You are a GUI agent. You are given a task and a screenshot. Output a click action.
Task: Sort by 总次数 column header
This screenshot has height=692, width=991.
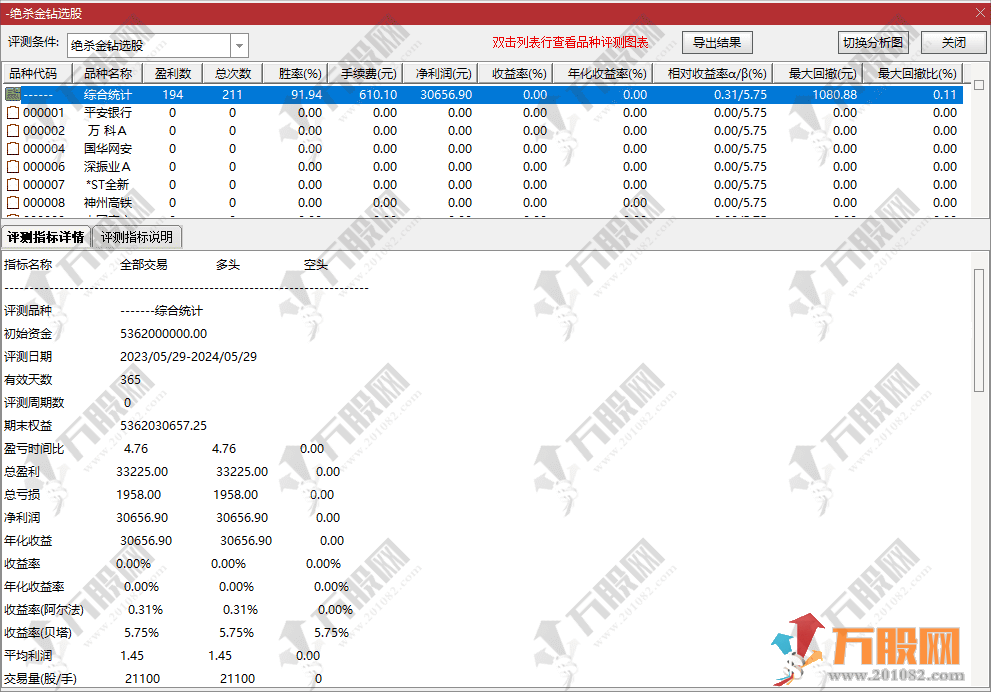coord(233,73)
